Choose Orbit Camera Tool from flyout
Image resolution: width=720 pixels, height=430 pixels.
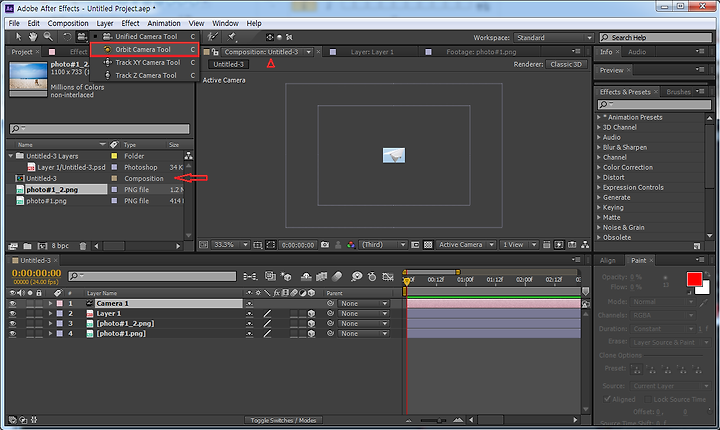144,49
